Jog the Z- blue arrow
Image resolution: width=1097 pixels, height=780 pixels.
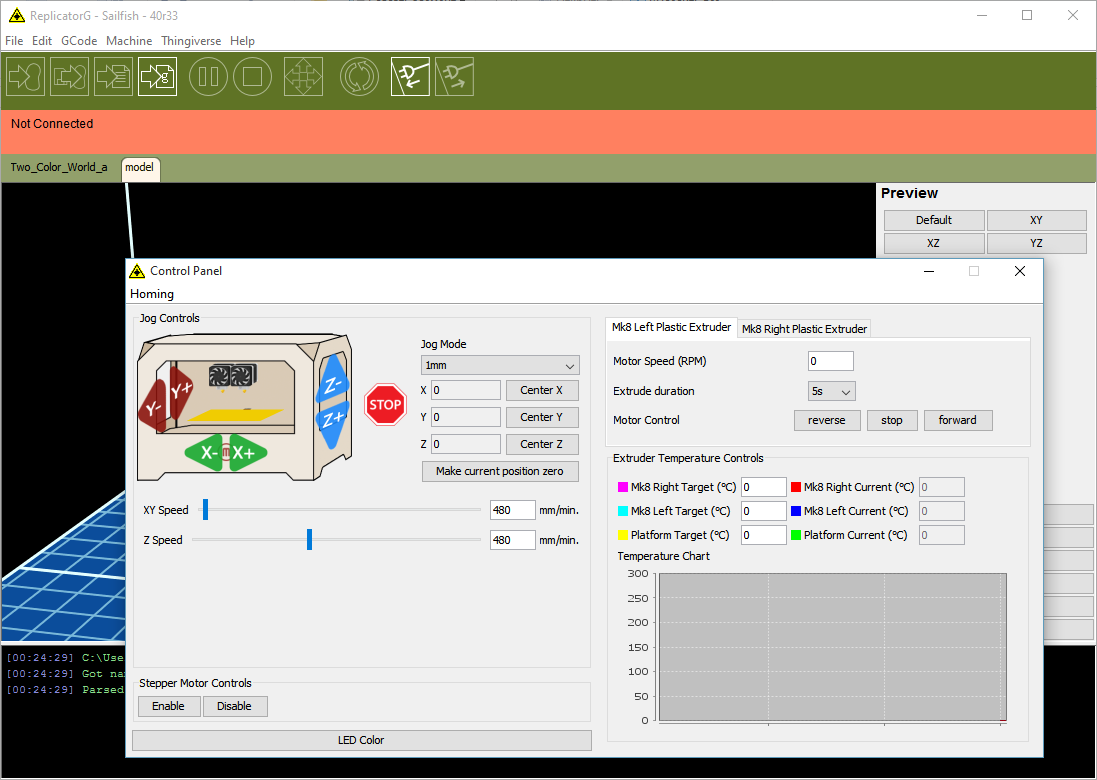pyautogui.click(x=332, y=383)
